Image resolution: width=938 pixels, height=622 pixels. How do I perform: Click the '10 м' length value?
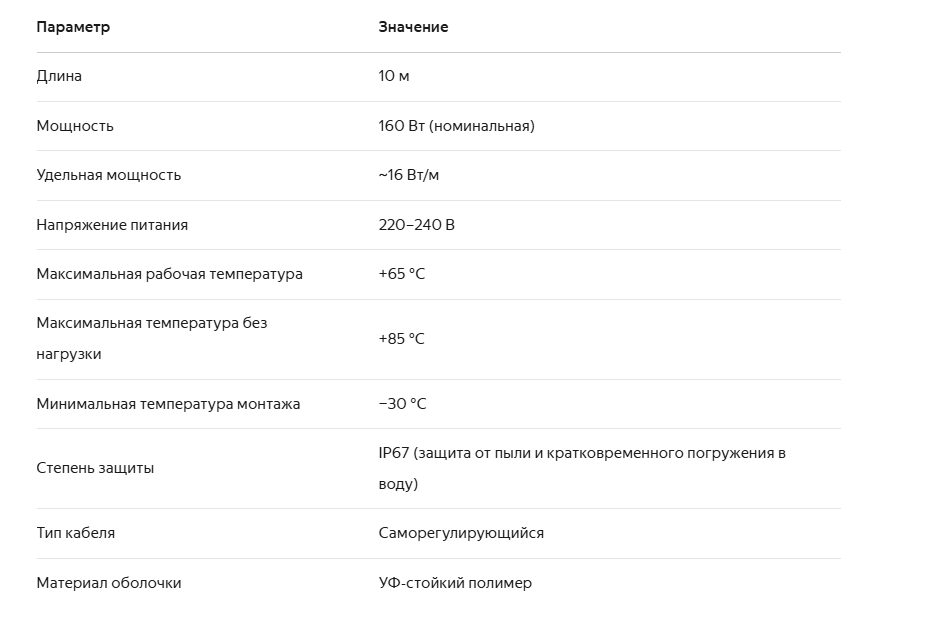394,76
